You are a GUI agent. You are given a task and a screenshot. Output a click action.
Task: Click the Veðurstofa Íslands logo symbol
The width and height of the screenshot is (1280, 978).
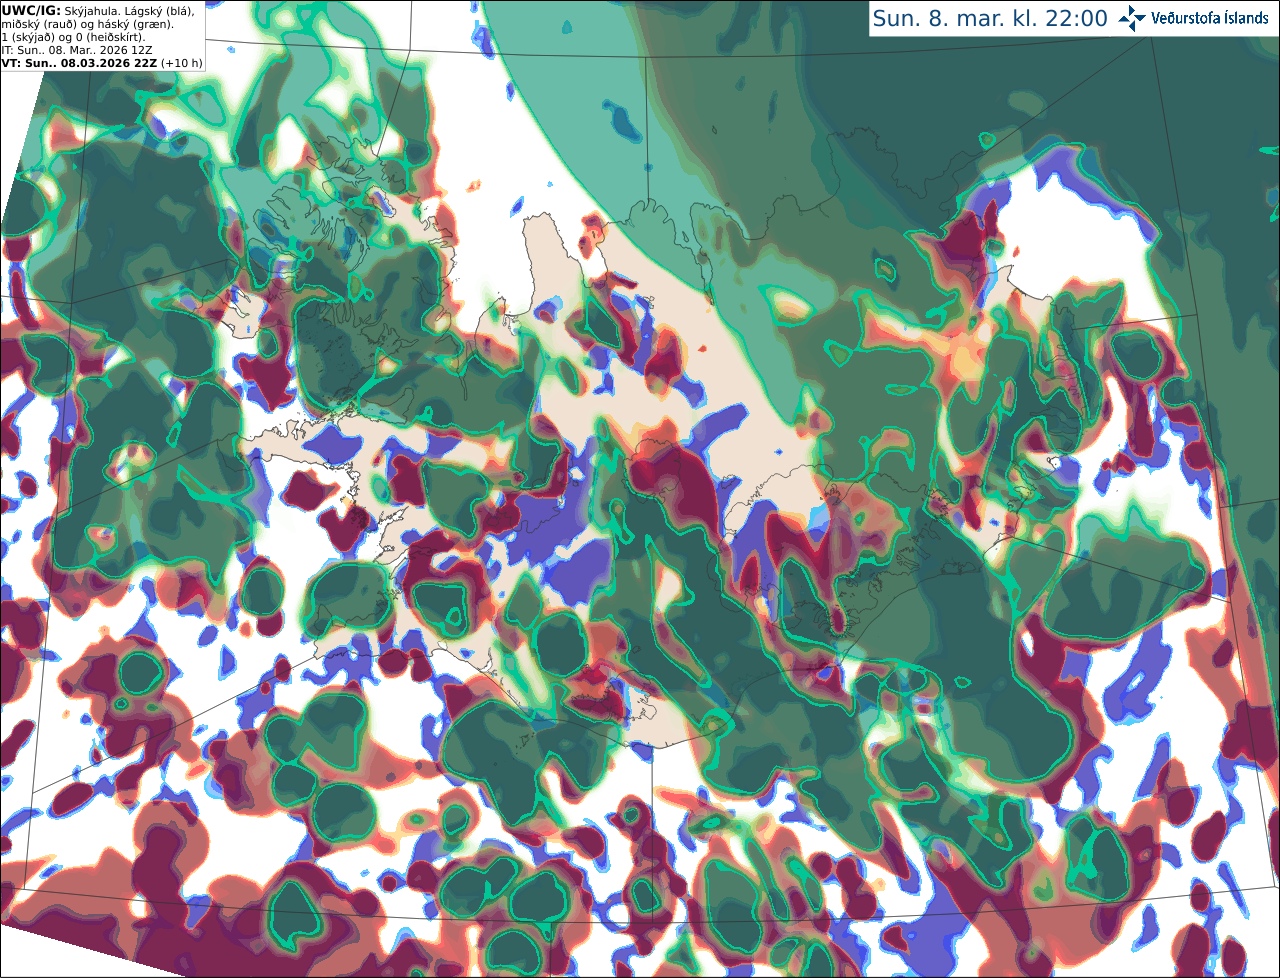1132,18
